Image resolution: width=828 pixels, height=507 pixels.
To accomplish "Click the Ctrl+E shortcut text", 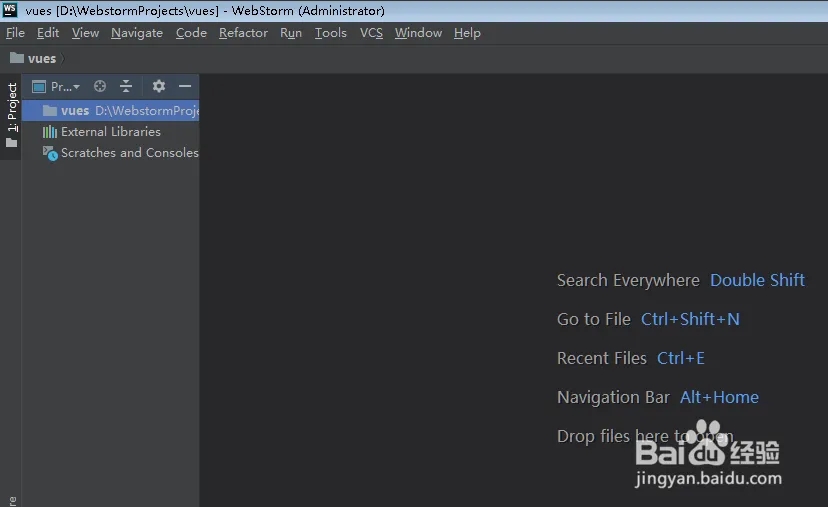I will 681,358.
